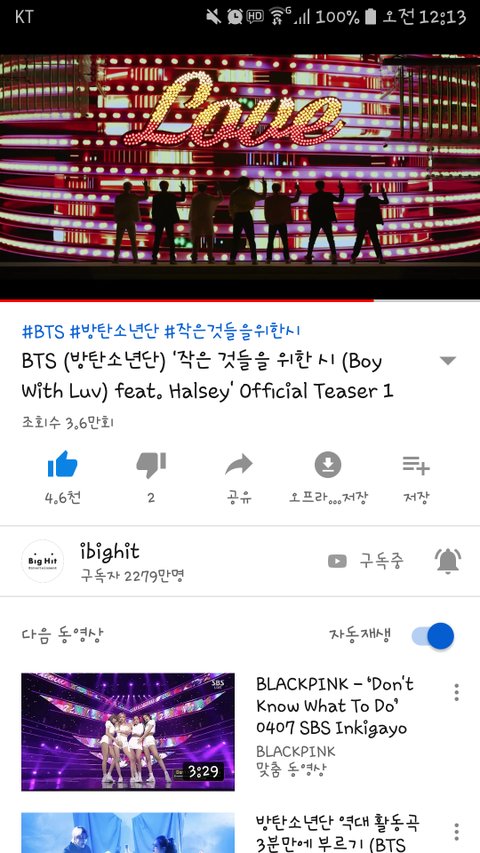
Task: Tap the offline download icon
Action: tap(328, 465)
